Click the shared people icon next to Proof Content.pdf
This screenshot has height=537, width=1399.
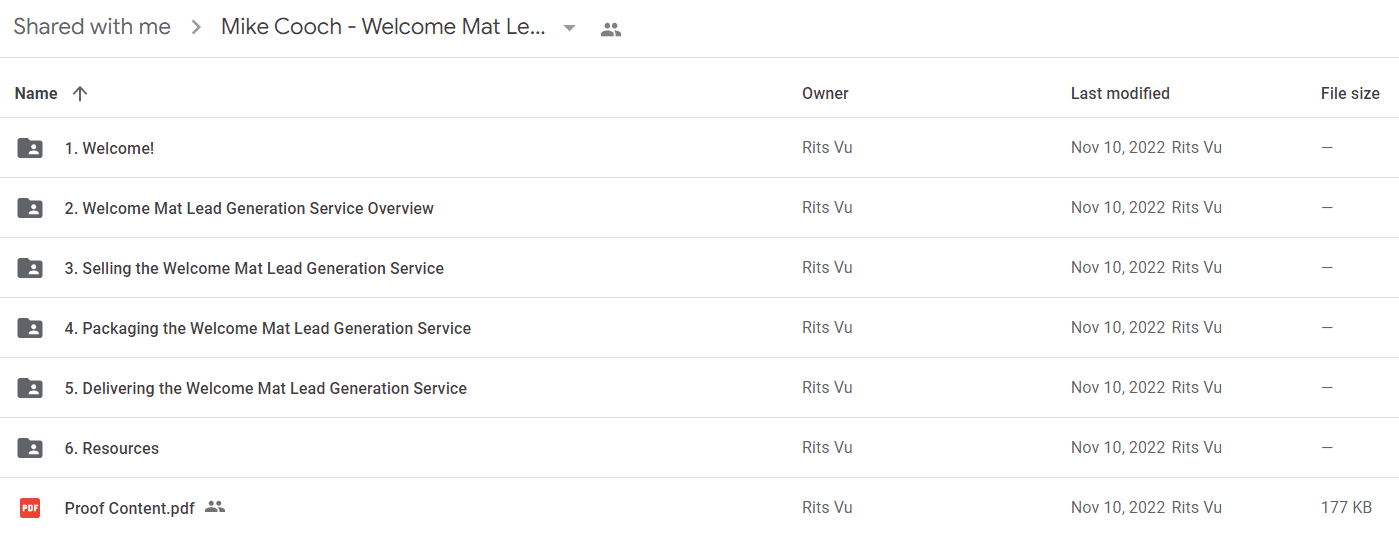point(214,507)
